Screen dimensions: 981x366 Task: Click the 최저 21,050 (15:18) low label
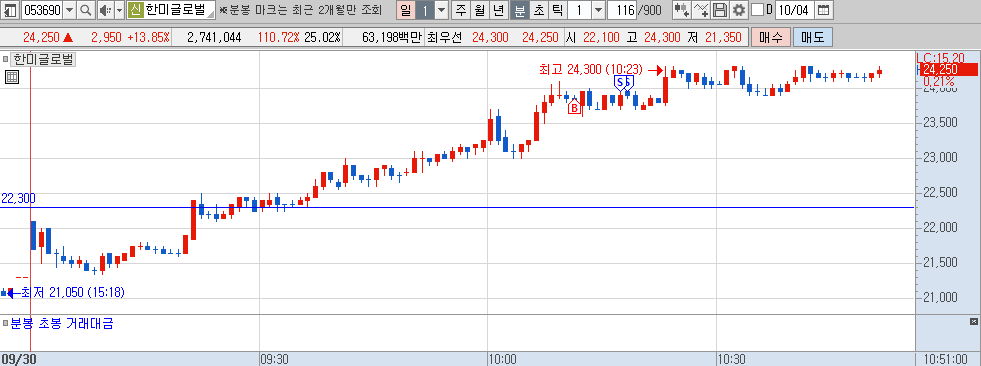click(x=73, y=292)
